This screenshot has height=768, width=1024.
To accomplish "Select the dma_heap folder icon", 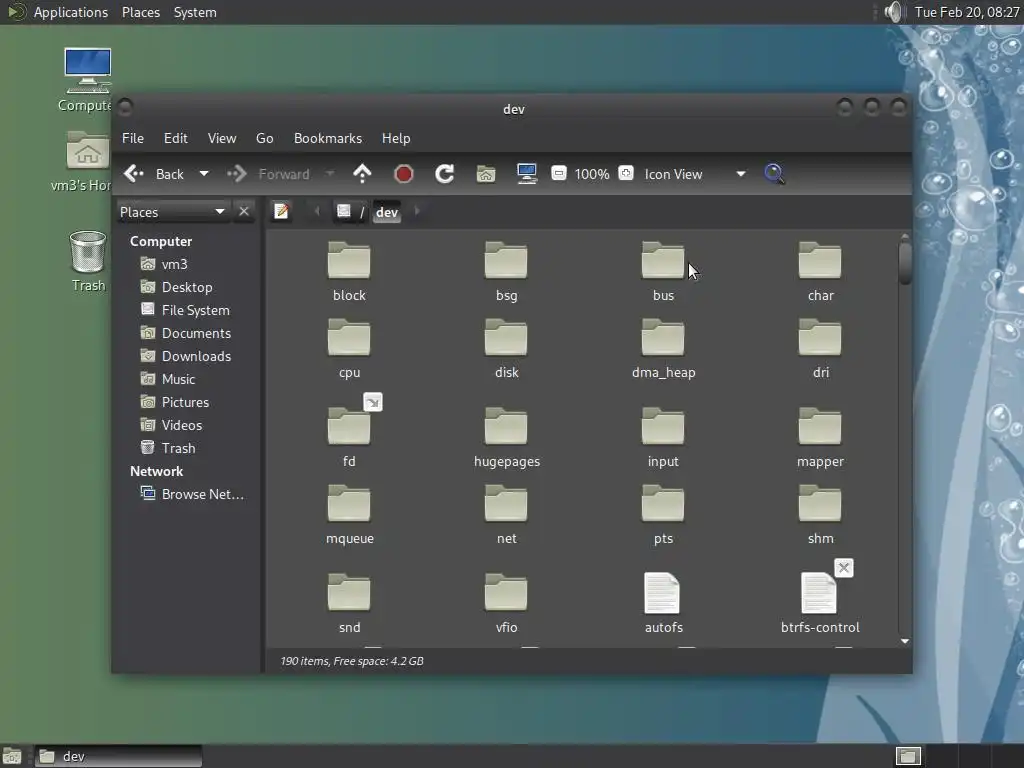I will pos(663,338).
